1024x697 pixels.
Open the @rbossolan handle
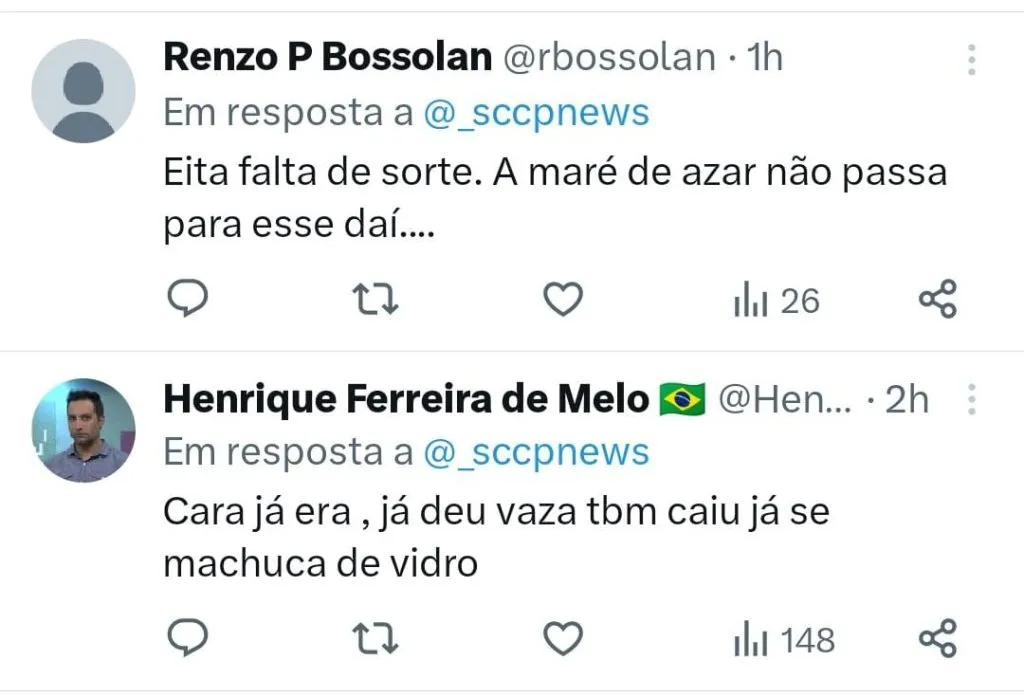607,58
